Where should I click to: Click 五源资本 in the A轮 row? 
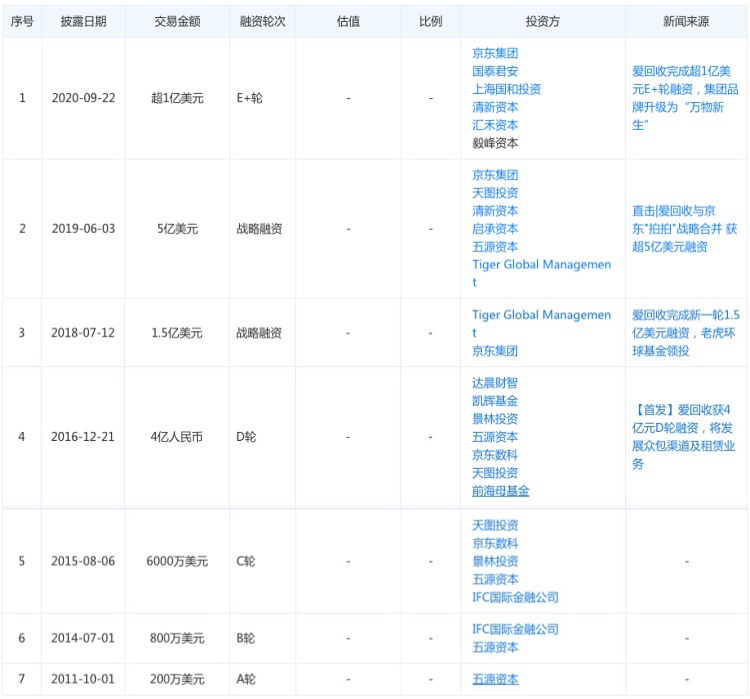click(495, 679)
